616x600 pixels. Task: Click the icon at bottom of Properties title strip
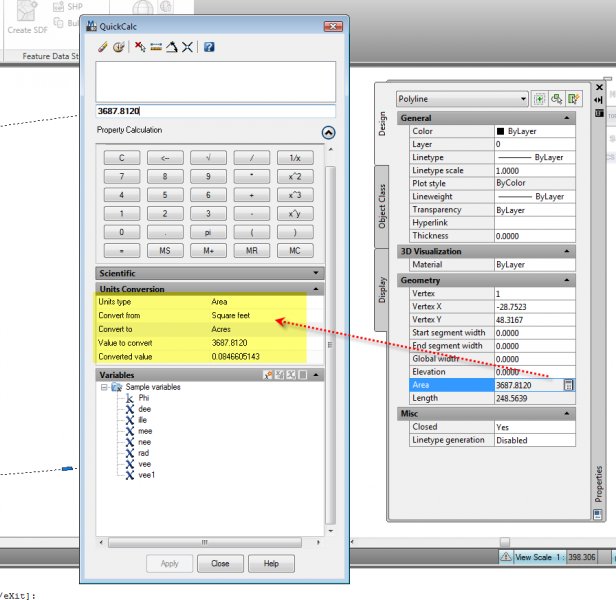(x=598, y=514)
